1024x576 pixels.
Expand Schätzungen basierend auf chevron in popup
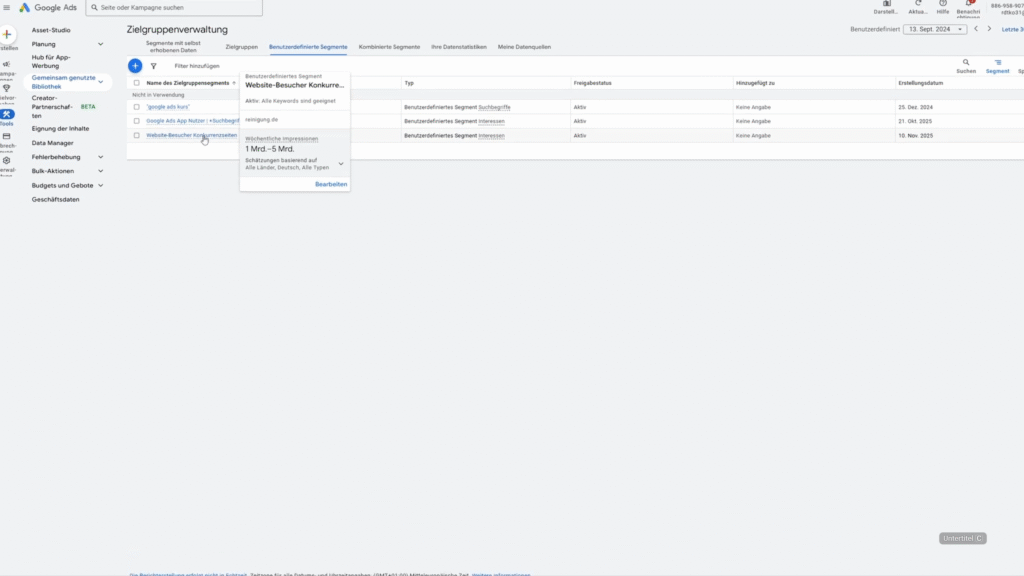[x=341, y=164]
